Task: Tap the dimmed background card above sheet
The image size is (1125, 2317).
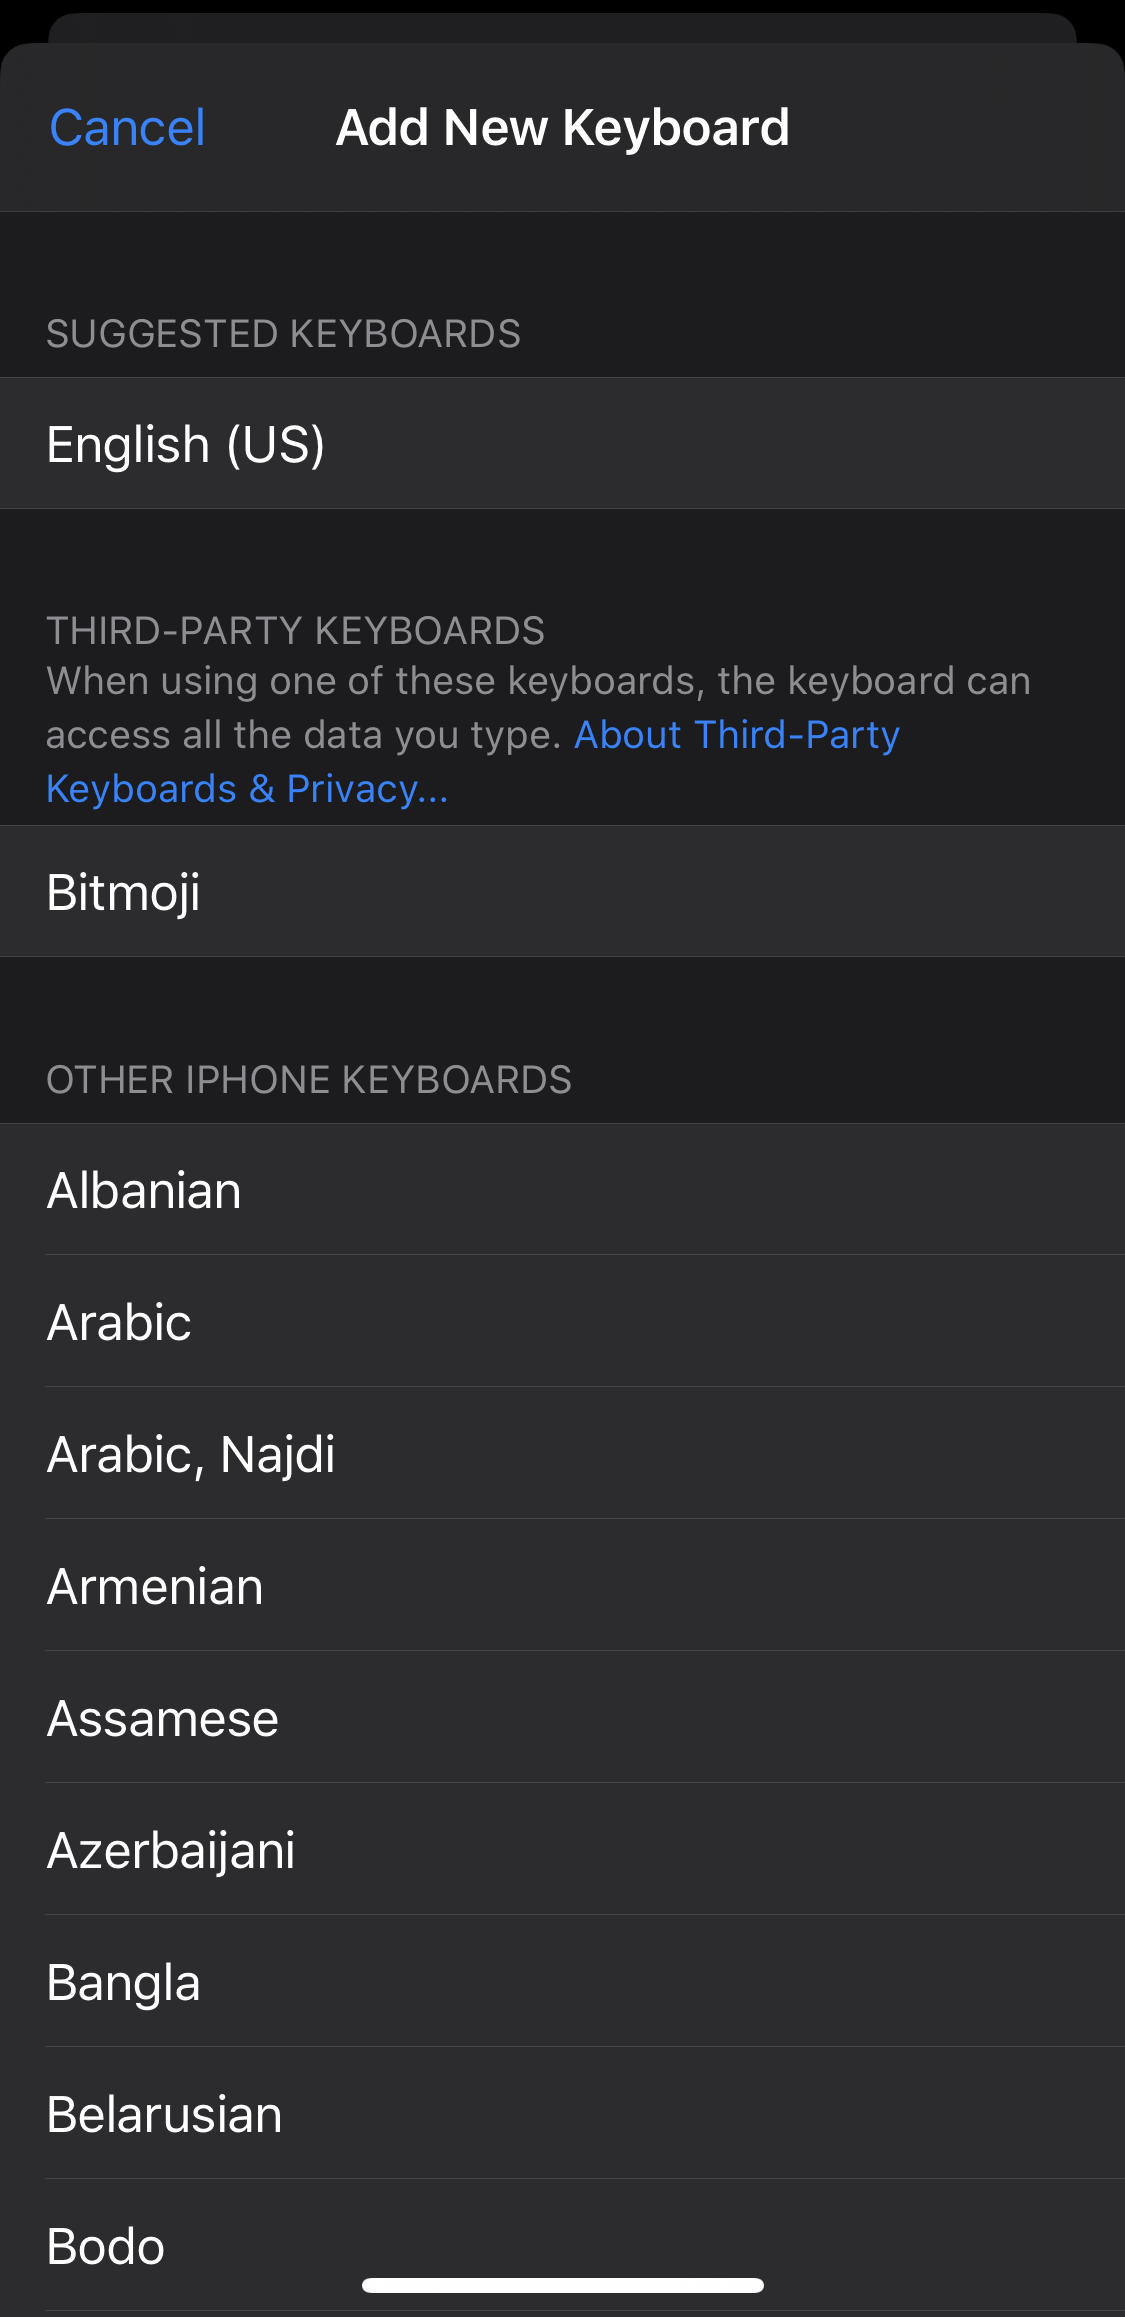Action: click(x=562, y=27)
